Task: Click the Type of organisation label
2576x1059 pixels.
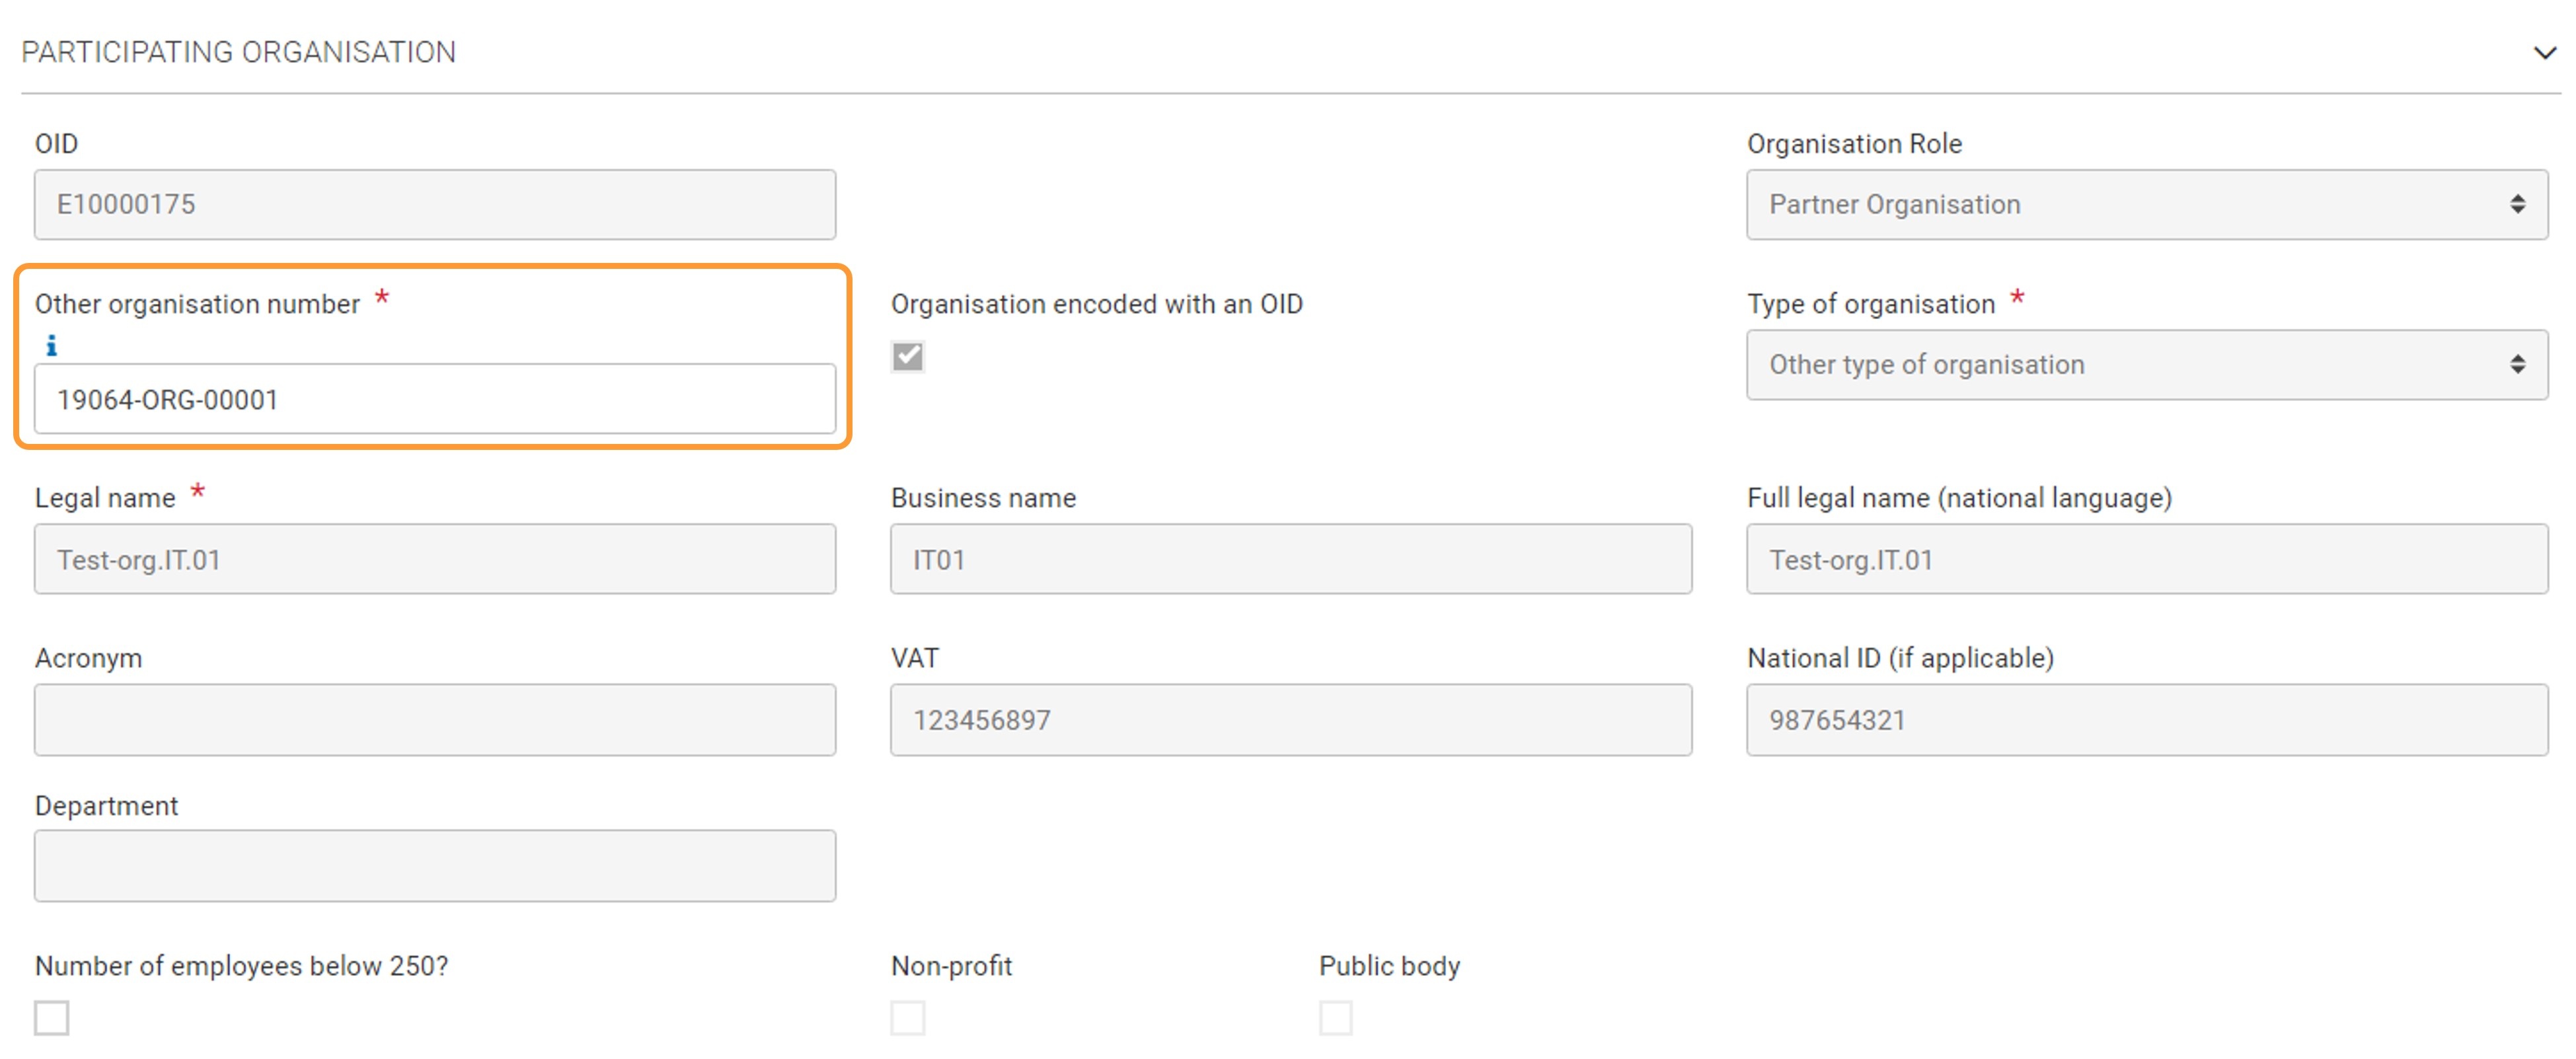Action: coord(1870,304)
